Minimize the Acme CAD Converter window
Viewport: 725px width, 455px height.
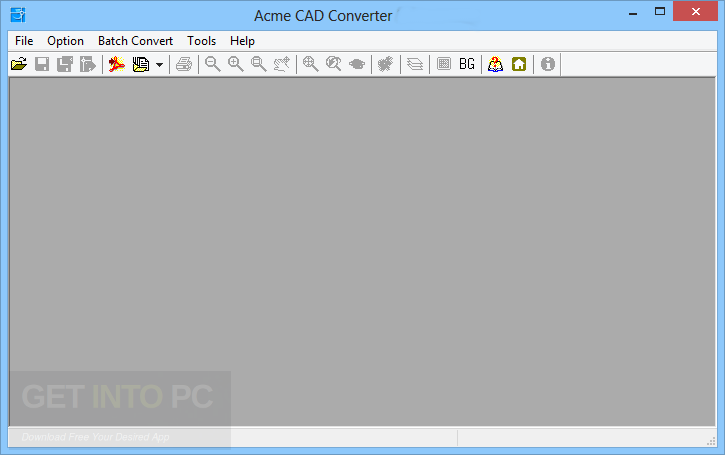click(633, 12)
